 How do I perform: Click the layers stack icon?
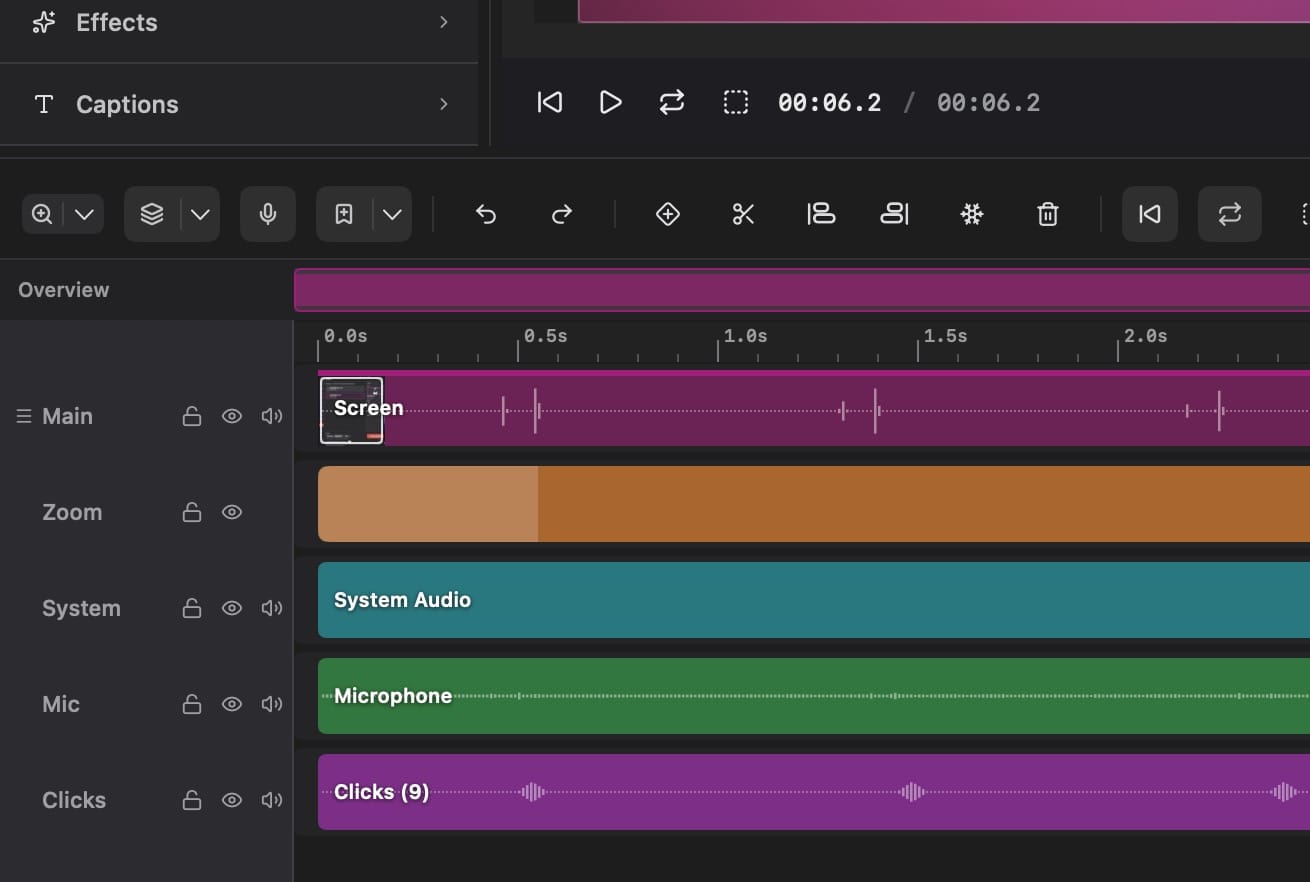[152, 214]
